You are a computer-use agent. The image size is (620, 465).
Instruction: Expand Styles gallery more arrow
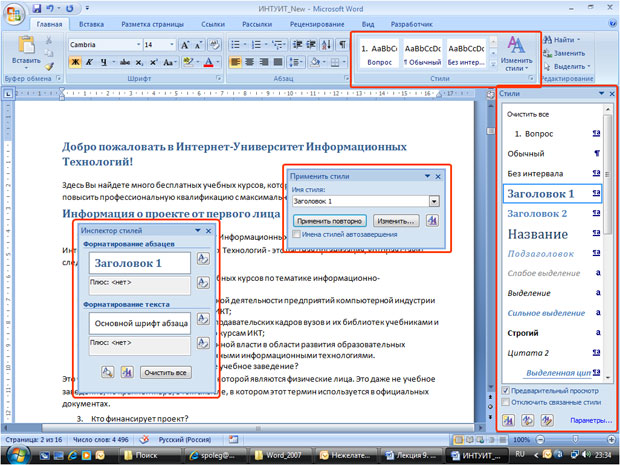tap(493, 64)
